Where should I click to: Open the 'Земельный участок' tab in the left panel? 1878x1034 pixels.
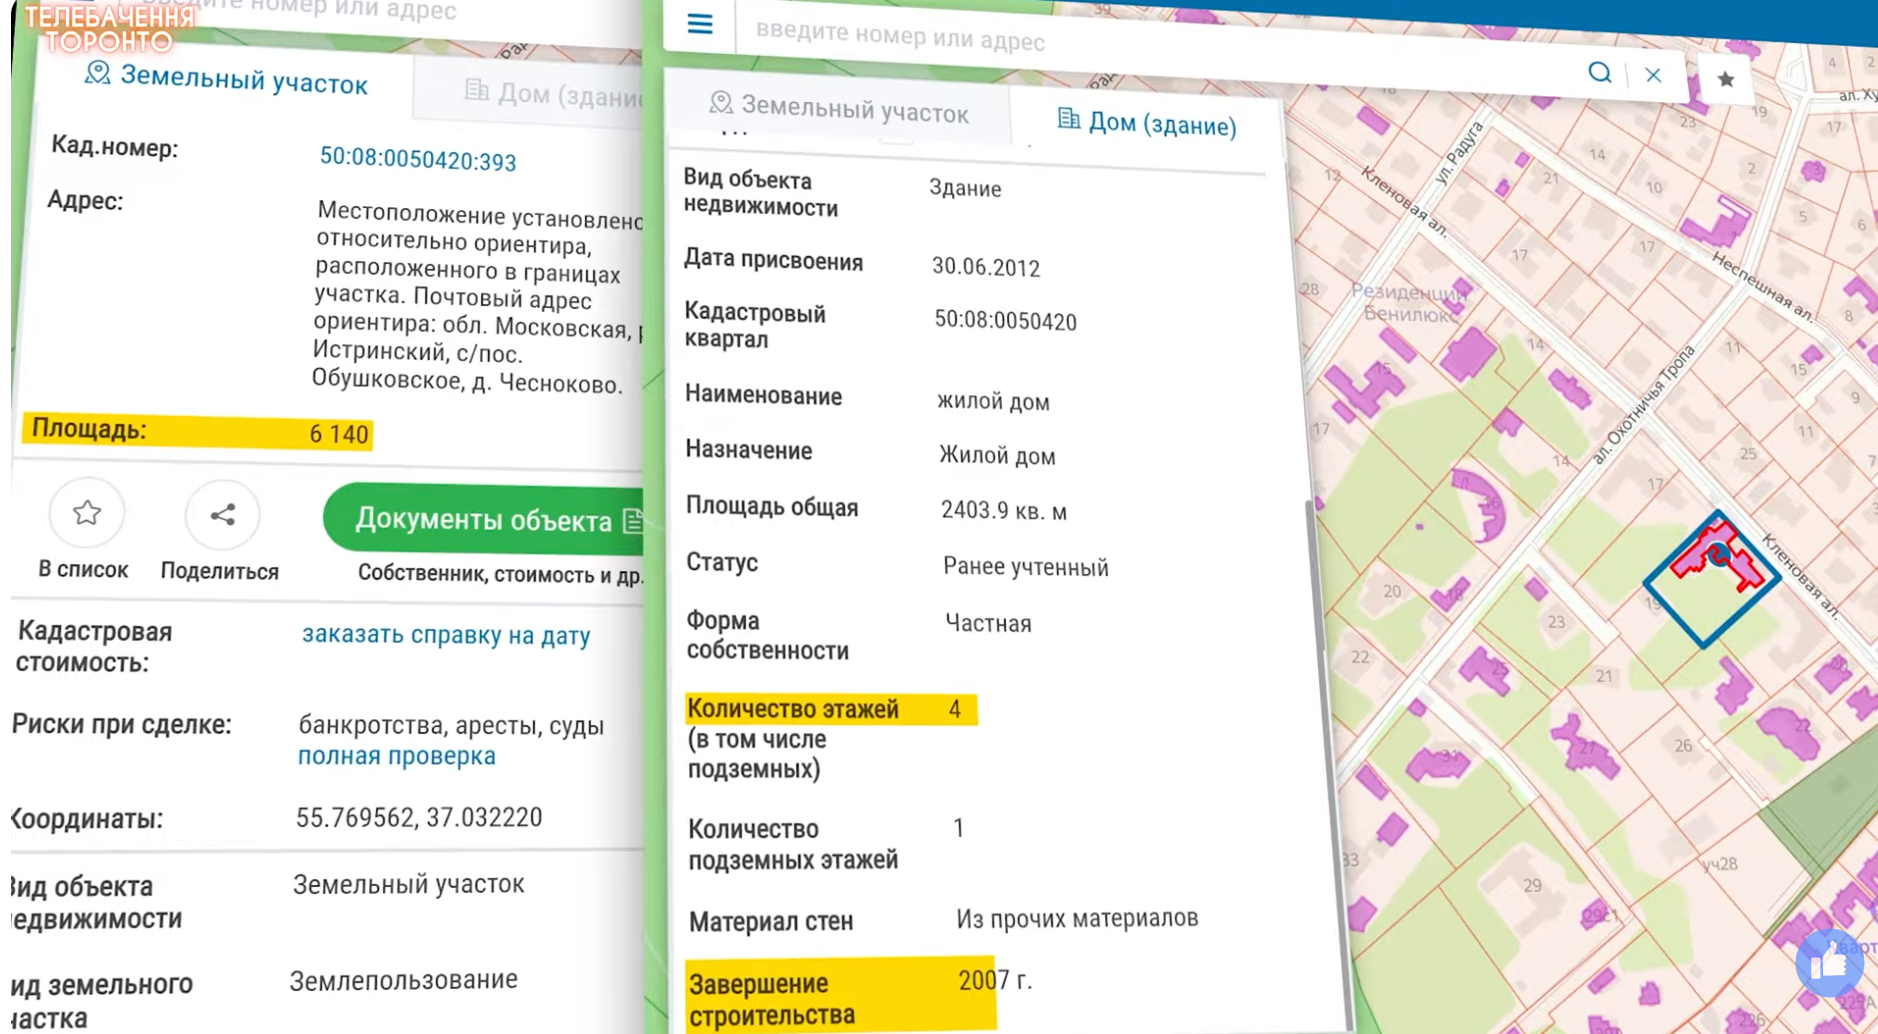click(227, 79)
